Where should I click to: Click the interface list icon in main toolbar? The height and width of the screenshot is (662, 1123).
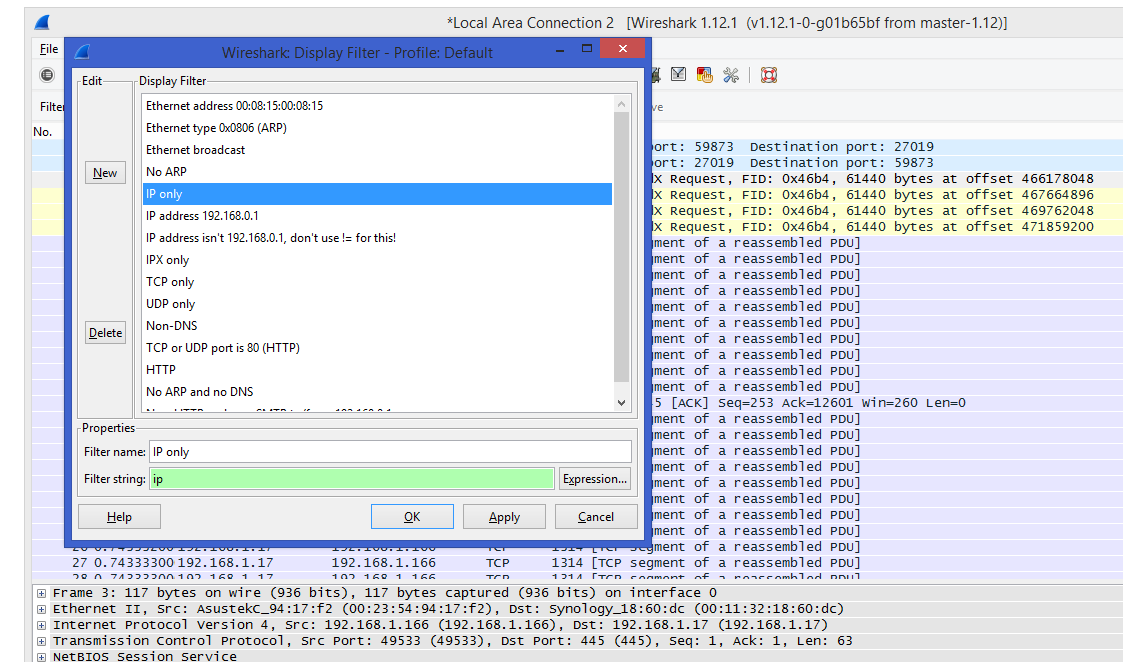[47, 75]
